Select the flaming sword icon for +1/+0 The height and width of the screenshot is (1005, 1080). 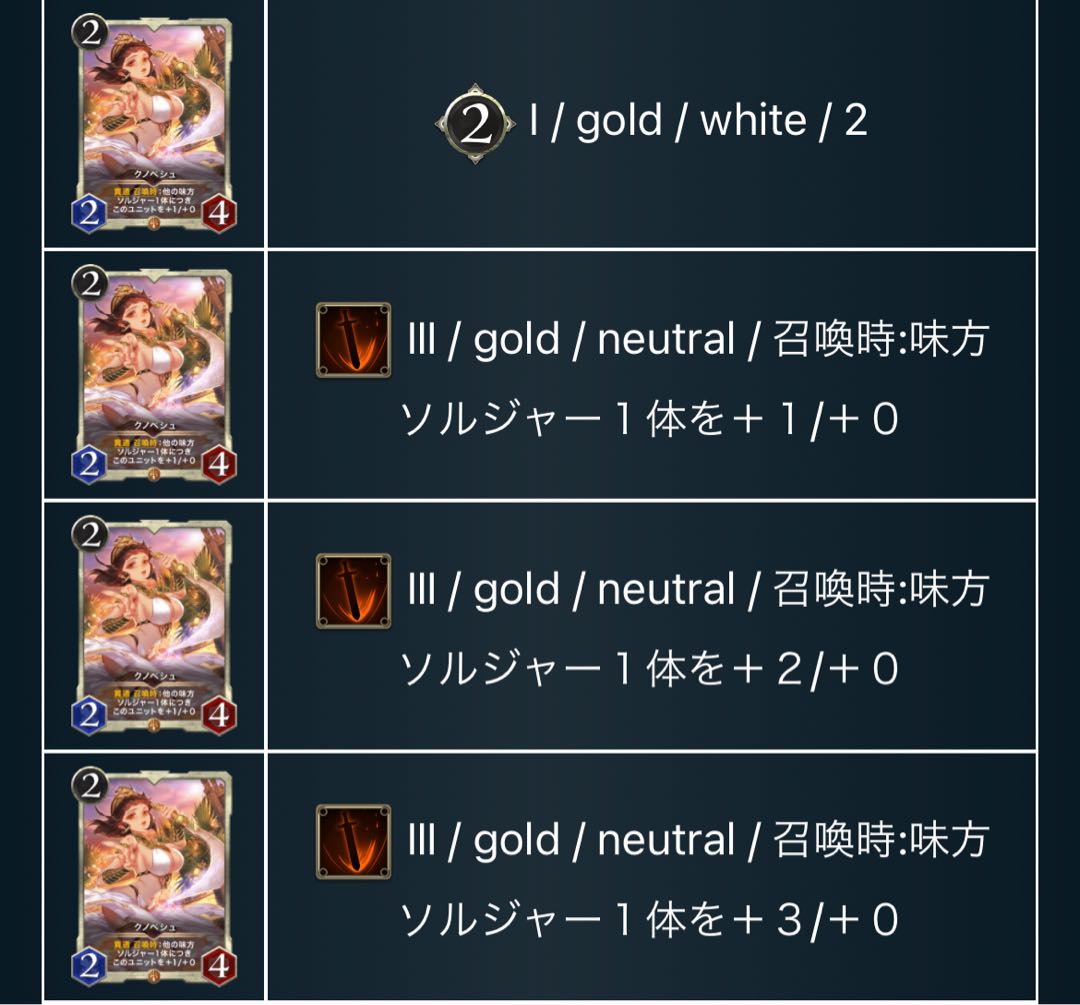click(353, 340)
